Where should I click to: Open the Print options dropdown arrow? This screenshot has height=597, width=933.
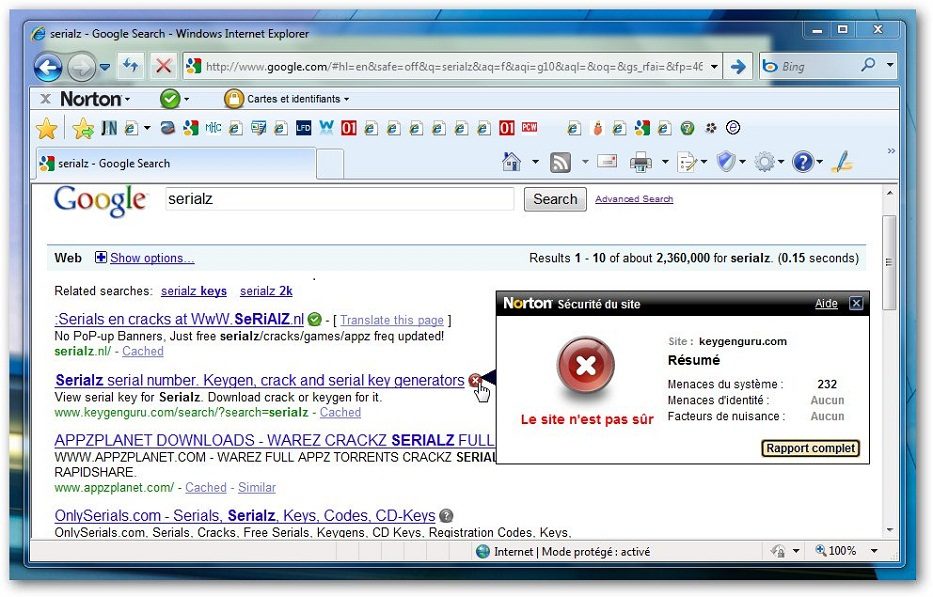point(665,162)
